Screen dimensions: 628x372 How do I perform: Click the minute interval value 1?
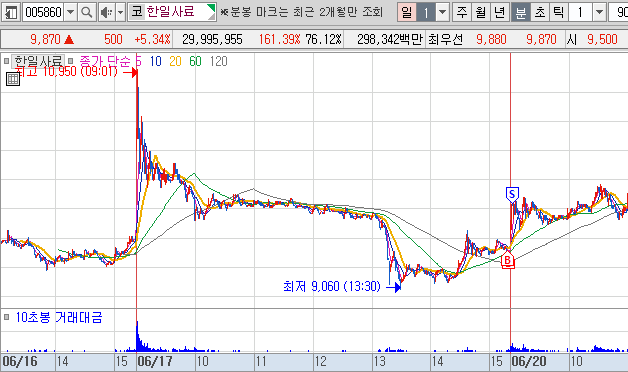click(x=580, y=12)
